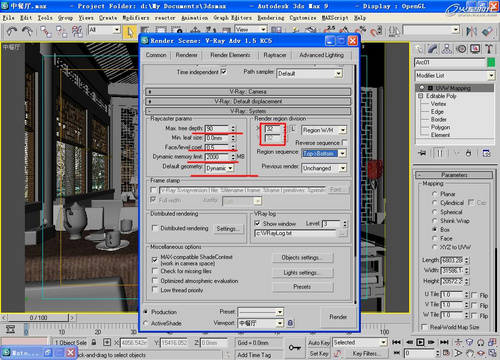
Task: Click the lock selection padlock icon
Action: pos(94,342)
